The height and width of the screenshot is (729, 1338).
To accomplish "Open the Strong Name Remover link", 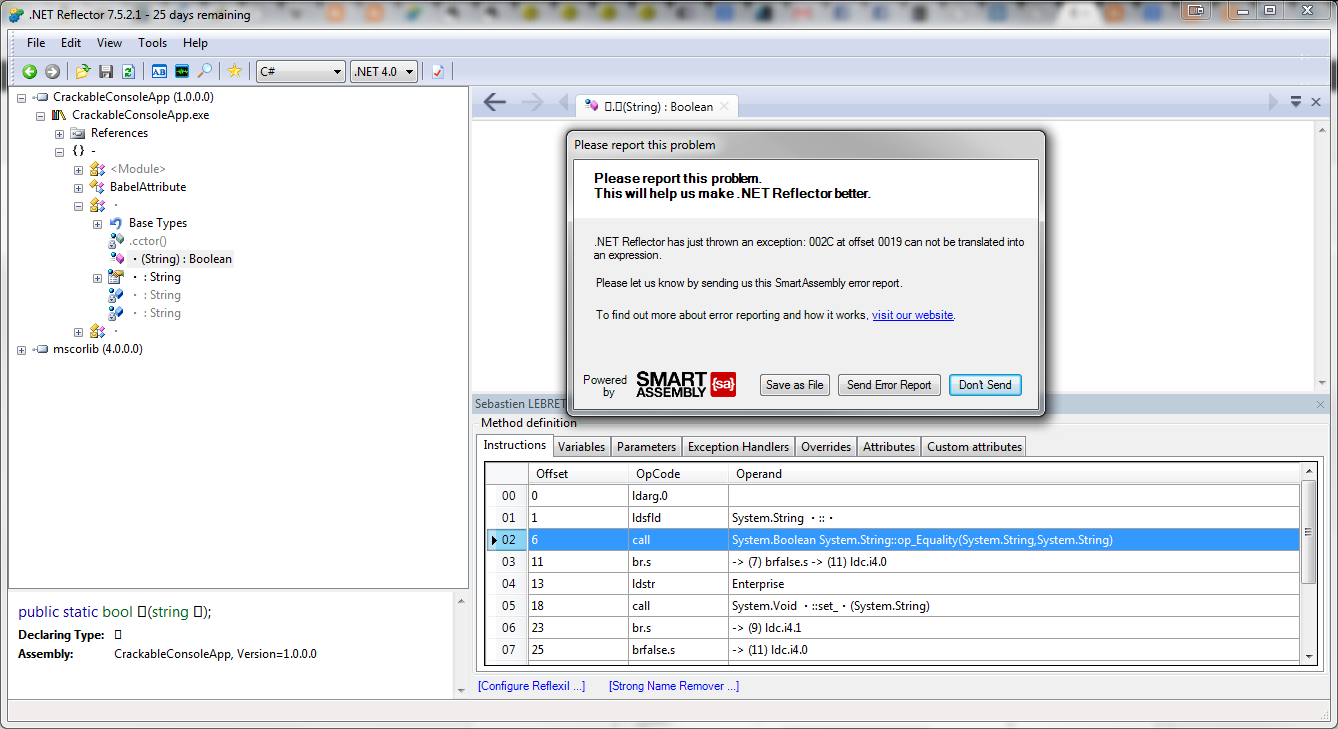I will pos(674,686).
